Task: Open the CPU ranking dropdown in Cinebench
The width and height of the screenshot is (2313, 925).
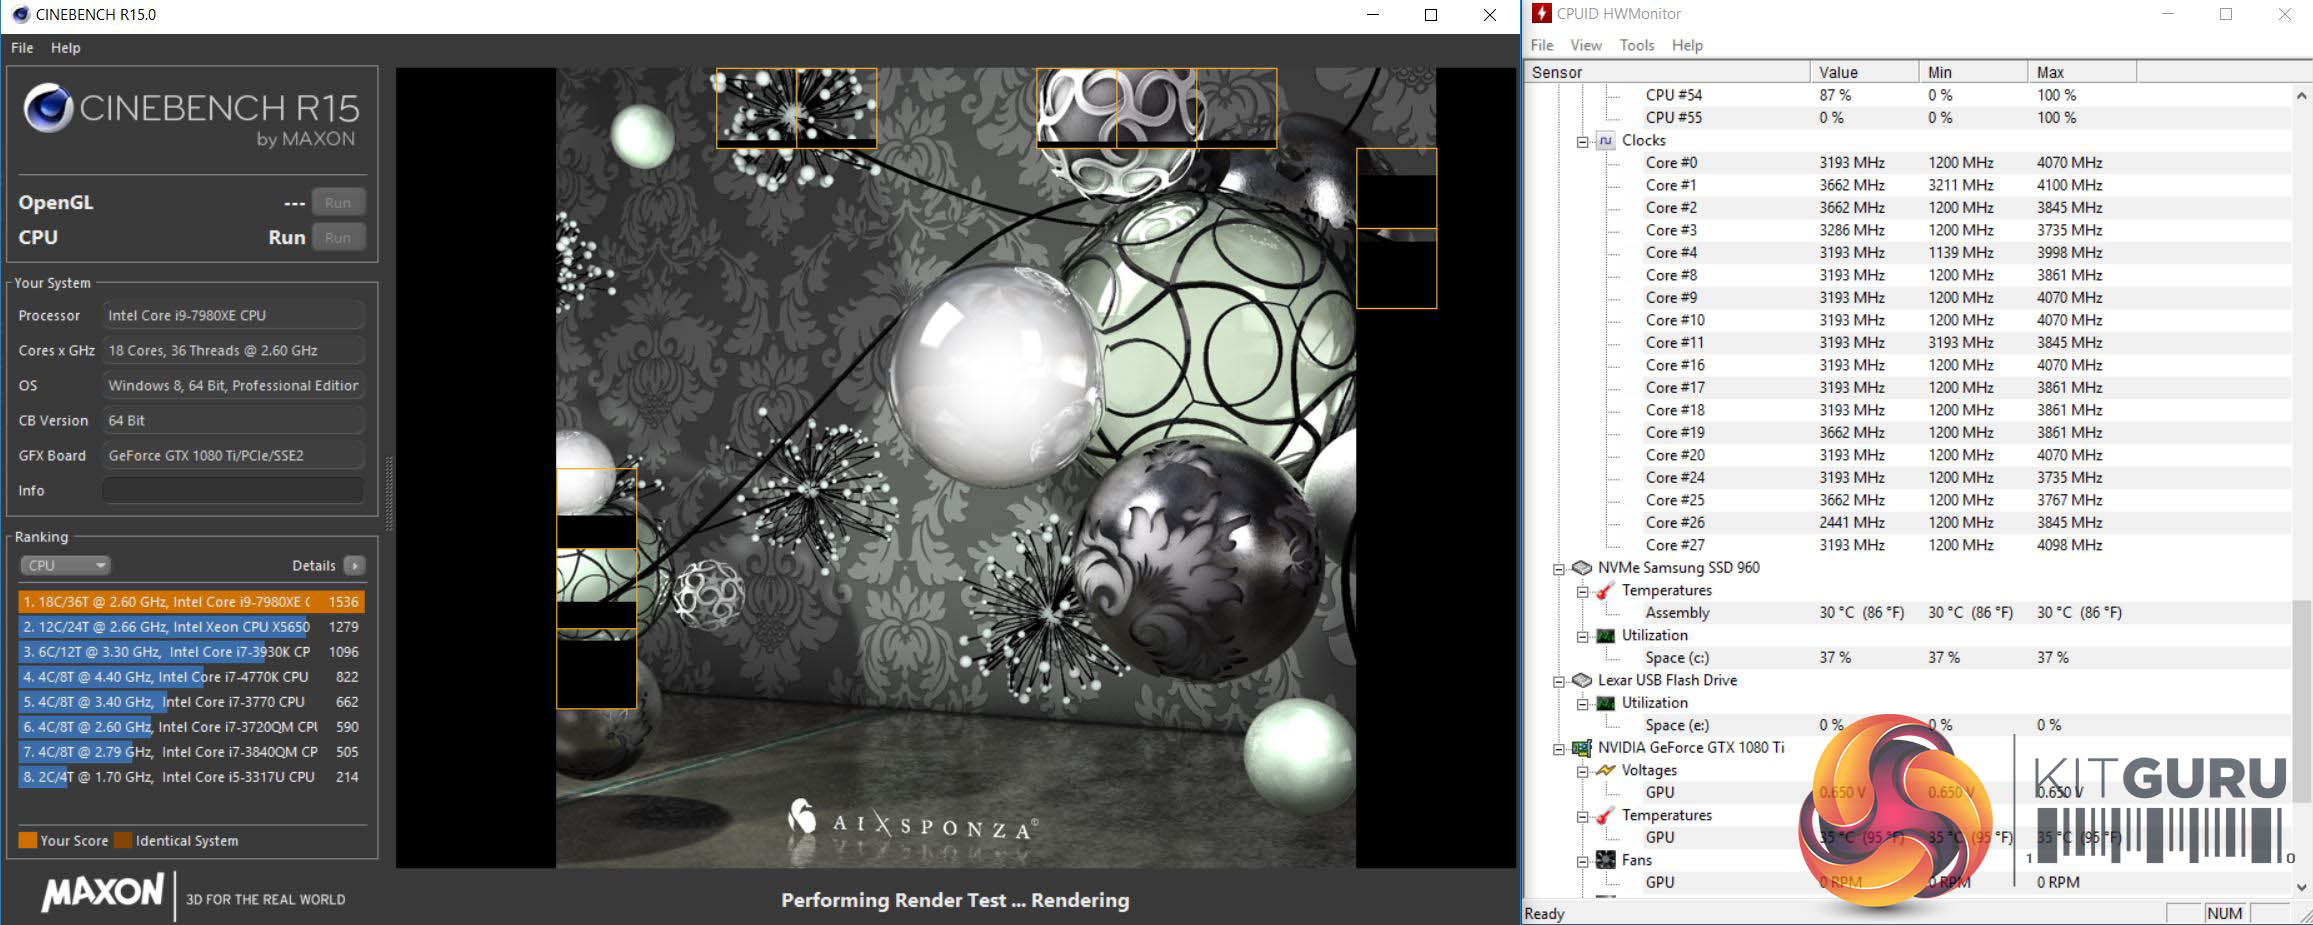Action: pyautogui.click(x=65, y=566)
